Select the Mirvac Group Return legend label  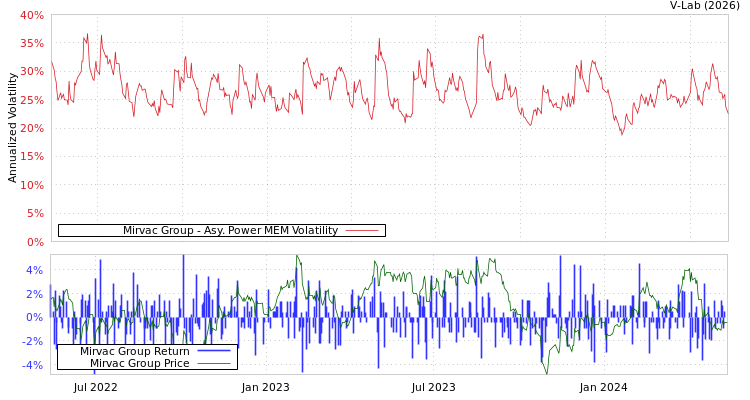(135, 351)
